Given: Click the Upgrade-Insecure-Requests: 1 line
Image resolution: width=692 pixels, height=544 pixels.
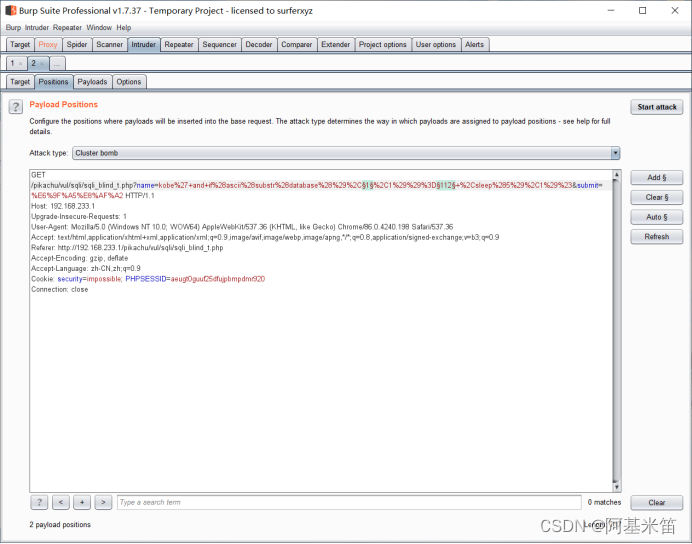Looking at the screenshot, I should point(79,217).
